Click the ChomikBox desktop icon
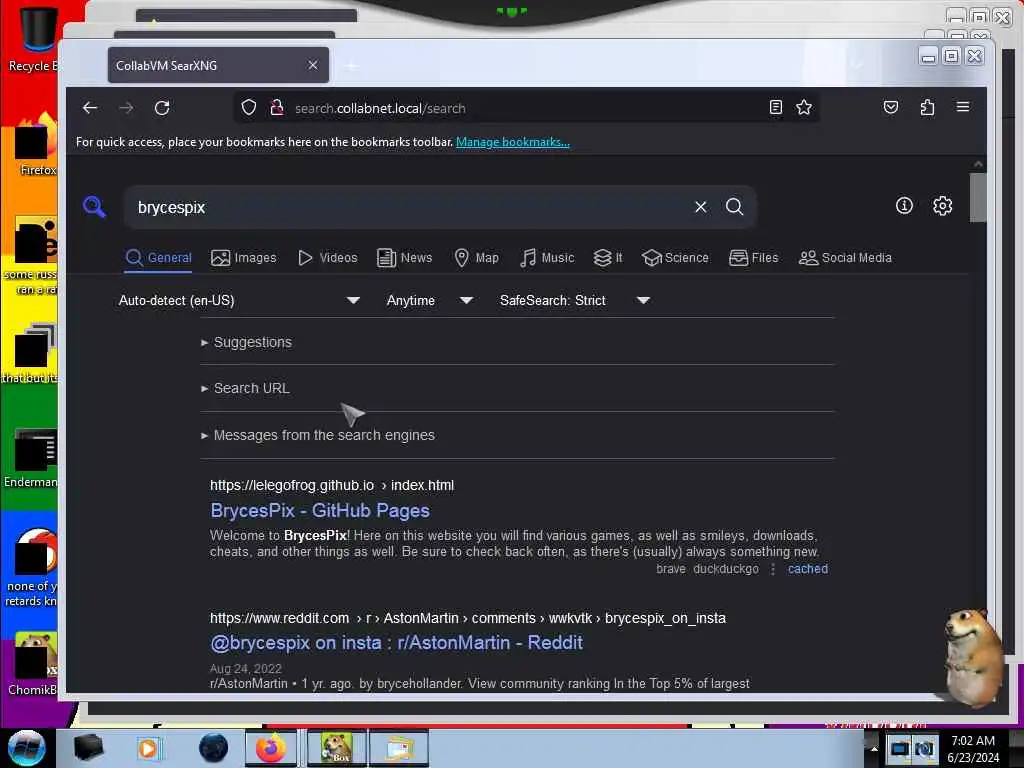This screenshot has width=1024, height=768. [33, 663]
